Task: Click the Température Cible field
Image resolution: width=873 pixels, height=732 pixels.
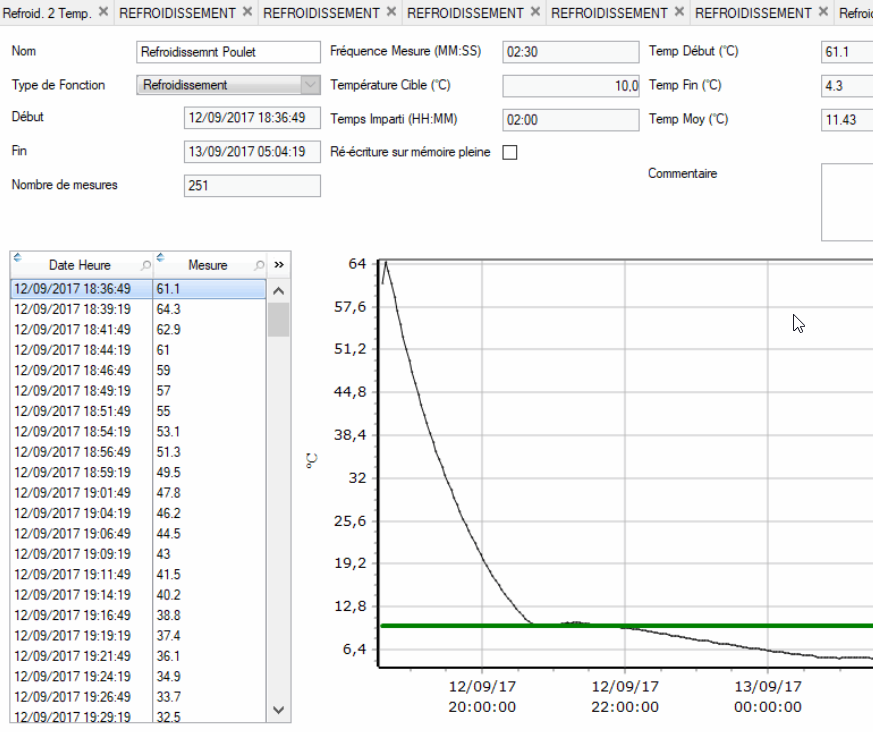Action: click(x=570, y=86)
